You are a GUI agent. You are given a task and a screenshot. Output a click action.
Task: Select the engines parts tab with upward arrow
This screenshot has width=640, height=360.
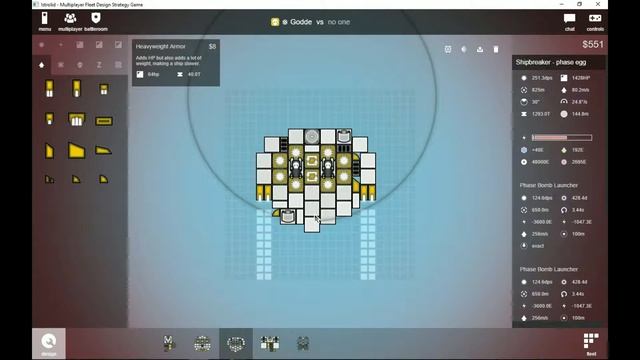[42, 65]
